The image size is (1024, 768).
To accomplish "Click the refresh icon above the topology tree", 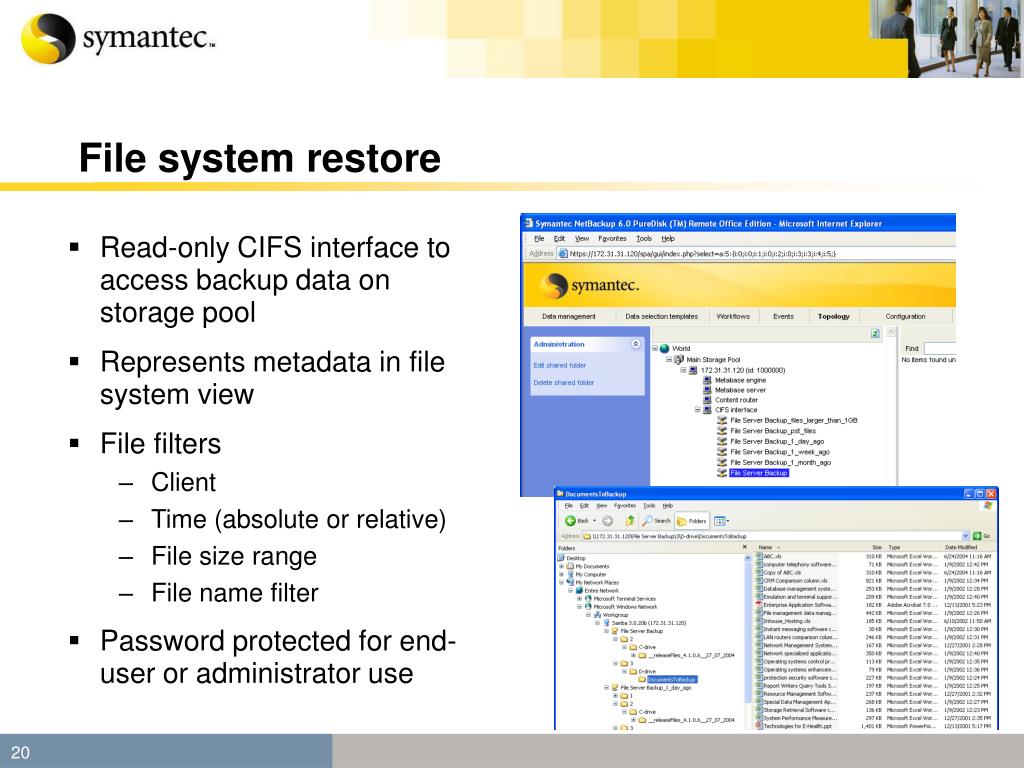I will [x=875, y=334].
